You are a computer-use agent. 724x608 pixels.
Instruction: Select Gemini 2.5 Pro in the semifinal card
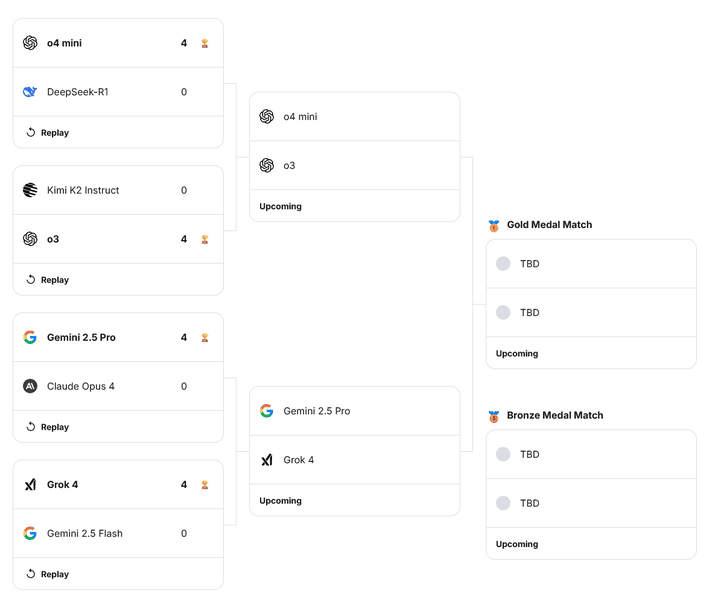pos(316,411)
